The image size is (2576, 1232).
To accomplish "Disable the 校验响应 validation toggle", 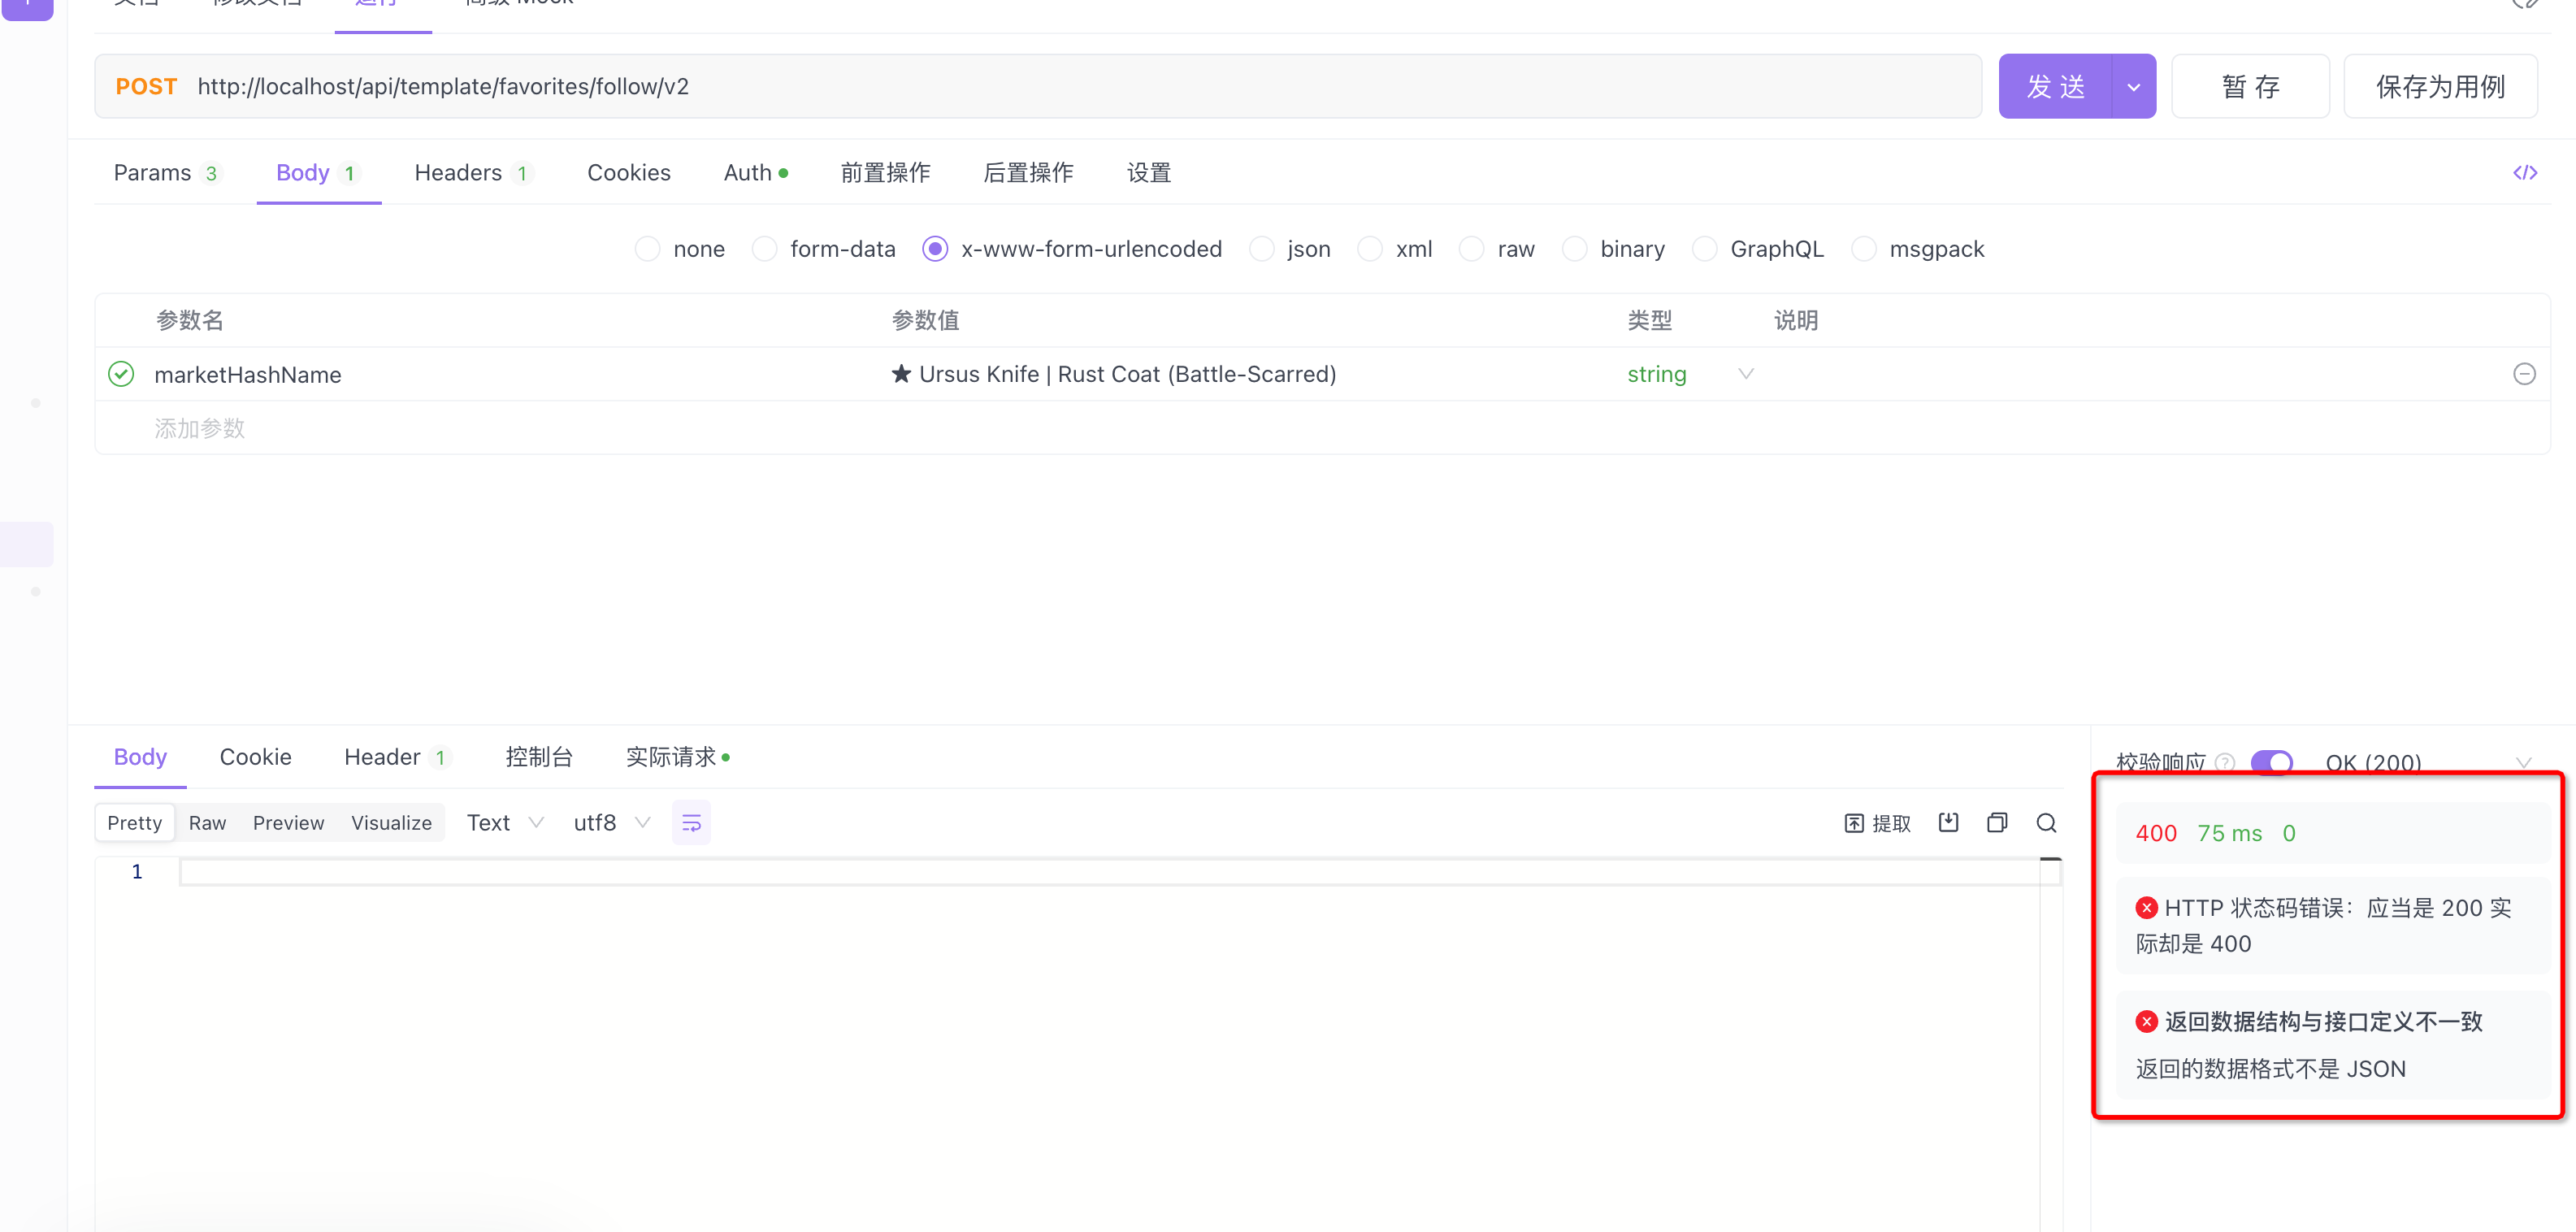I will pos(2272,761).
